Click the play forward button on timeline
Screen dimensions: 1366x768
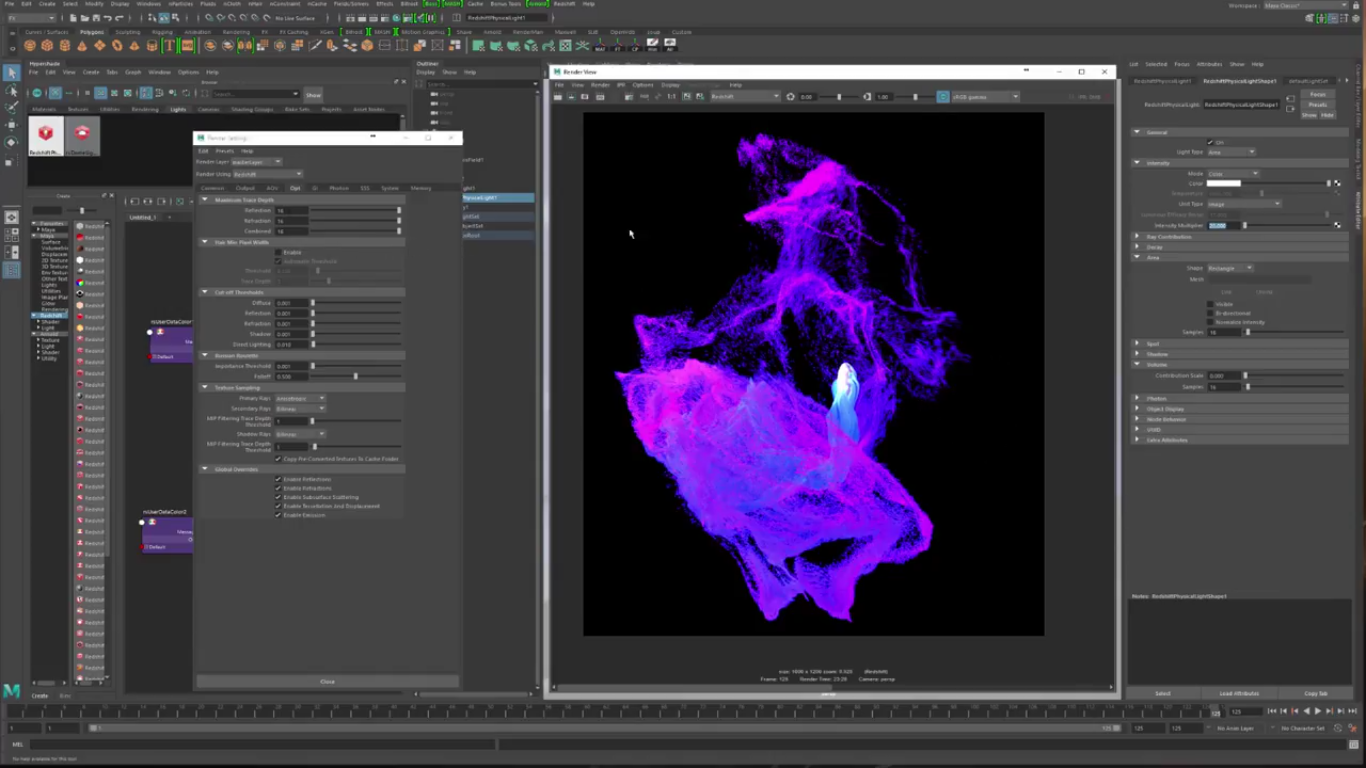click(1318, 711)
